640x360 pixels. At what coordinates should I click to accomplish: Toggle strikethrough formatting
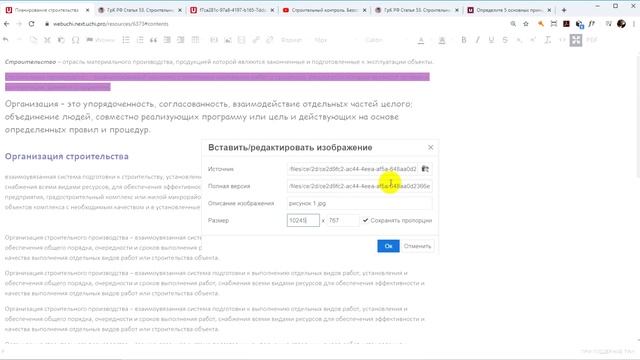505,40
